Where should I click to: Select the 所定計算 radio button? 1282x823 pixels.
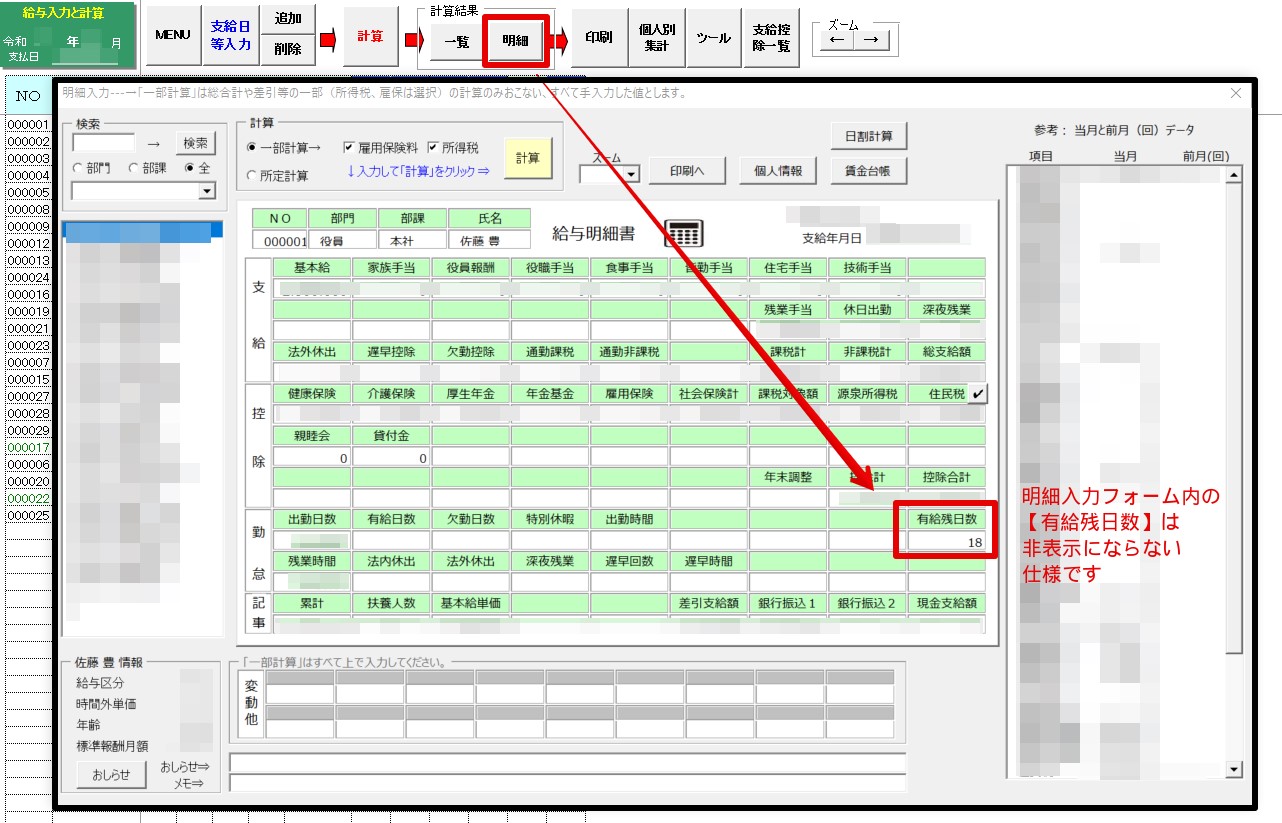click(252, 176)
